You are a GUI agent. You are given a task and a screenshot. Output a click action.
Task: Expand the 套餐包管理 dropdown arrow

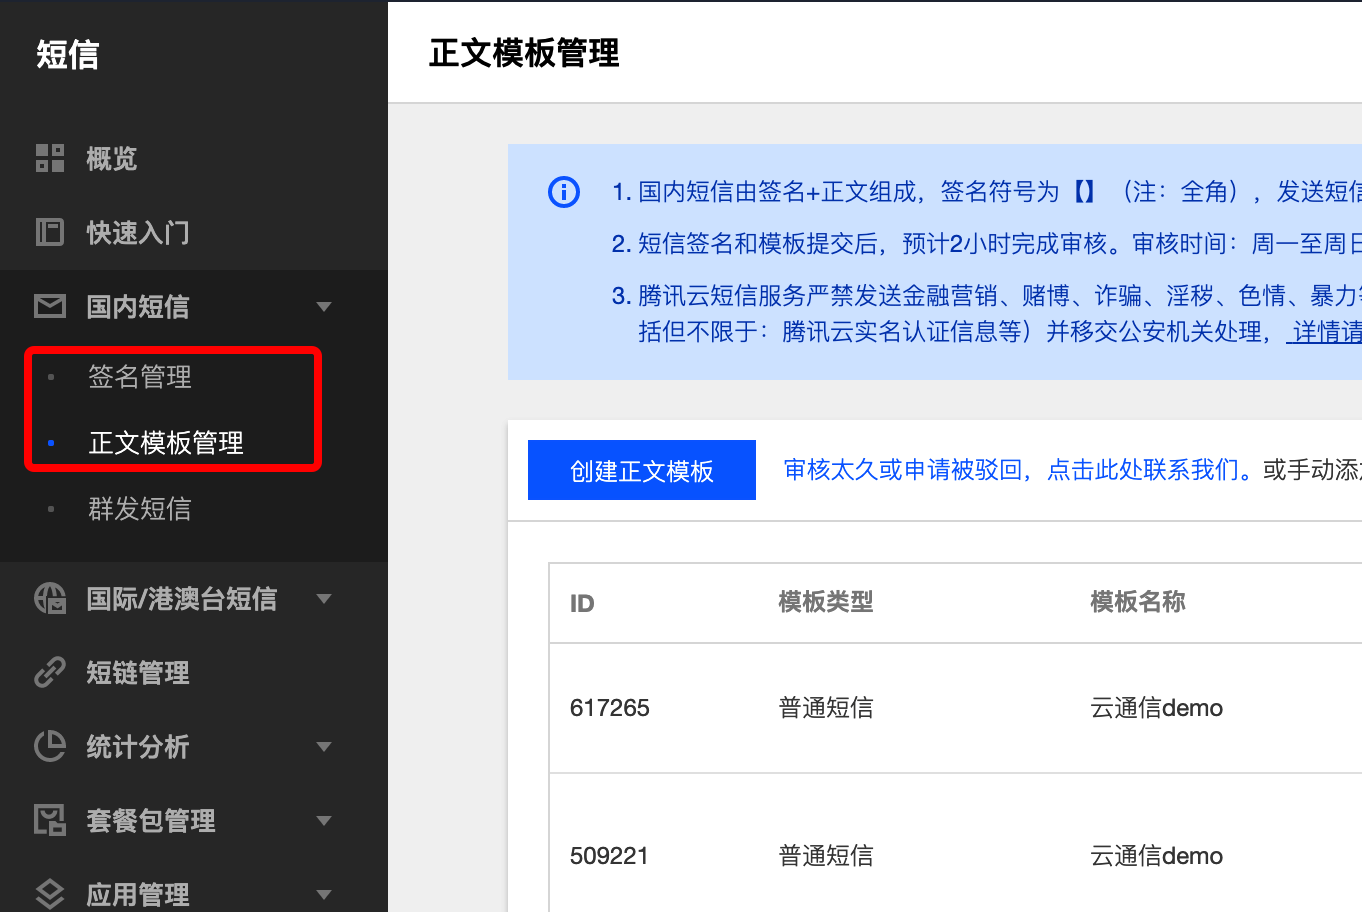click(x=323, y=820)
